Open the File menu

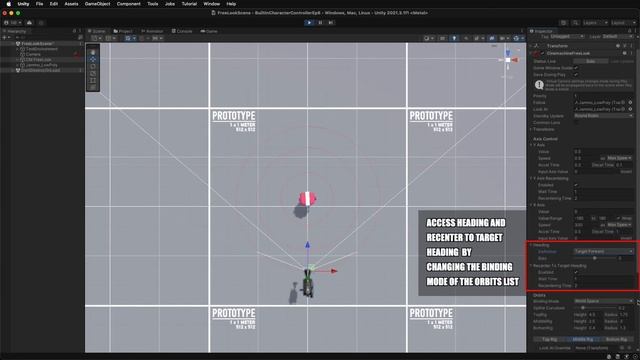coord(39,4)
